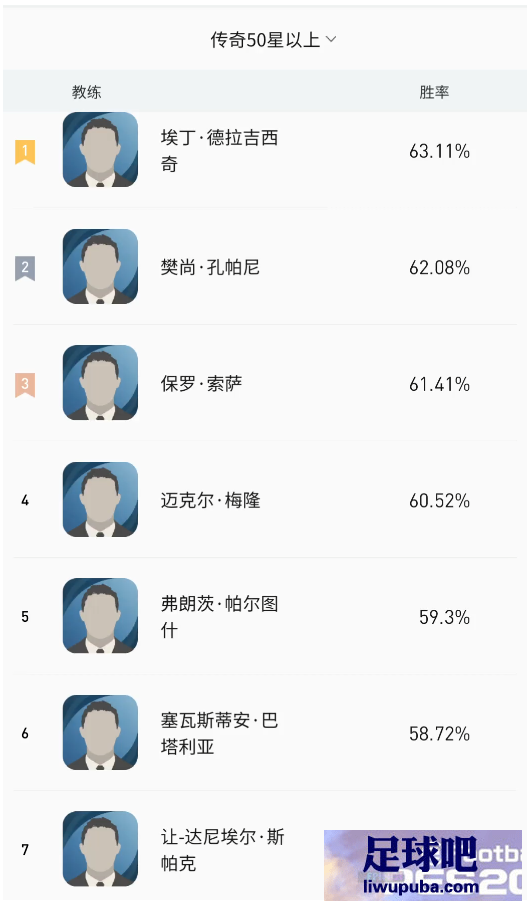Open avatar of 保罗·索萨

pos(101,383)
